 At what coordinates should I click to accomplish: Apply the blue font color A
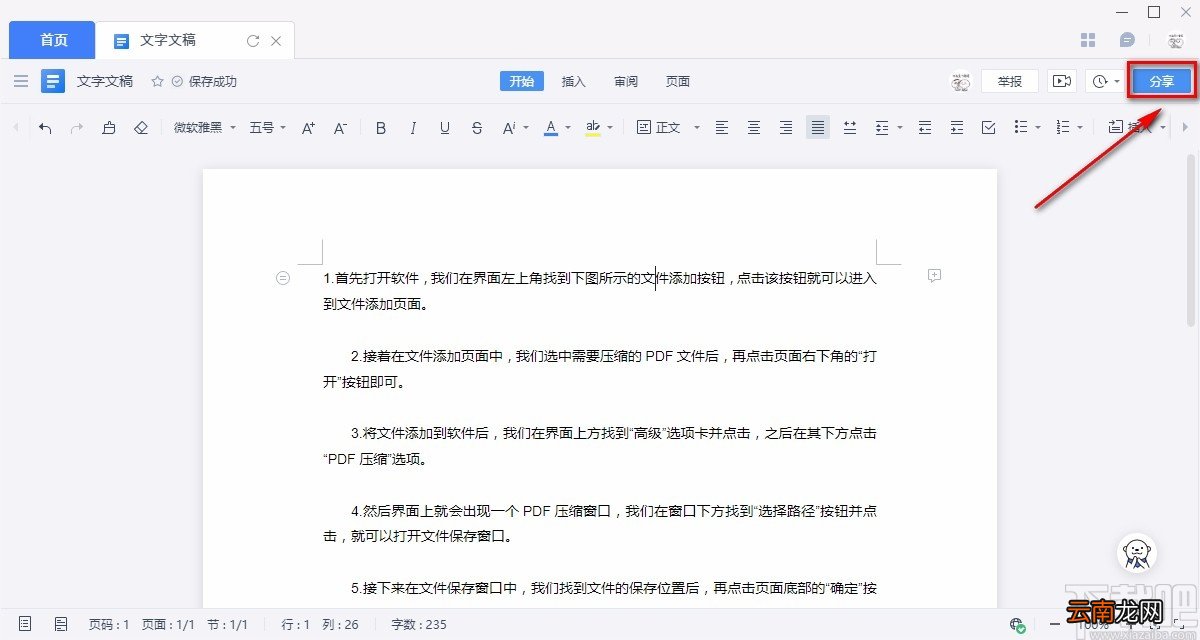pos(550,128)
